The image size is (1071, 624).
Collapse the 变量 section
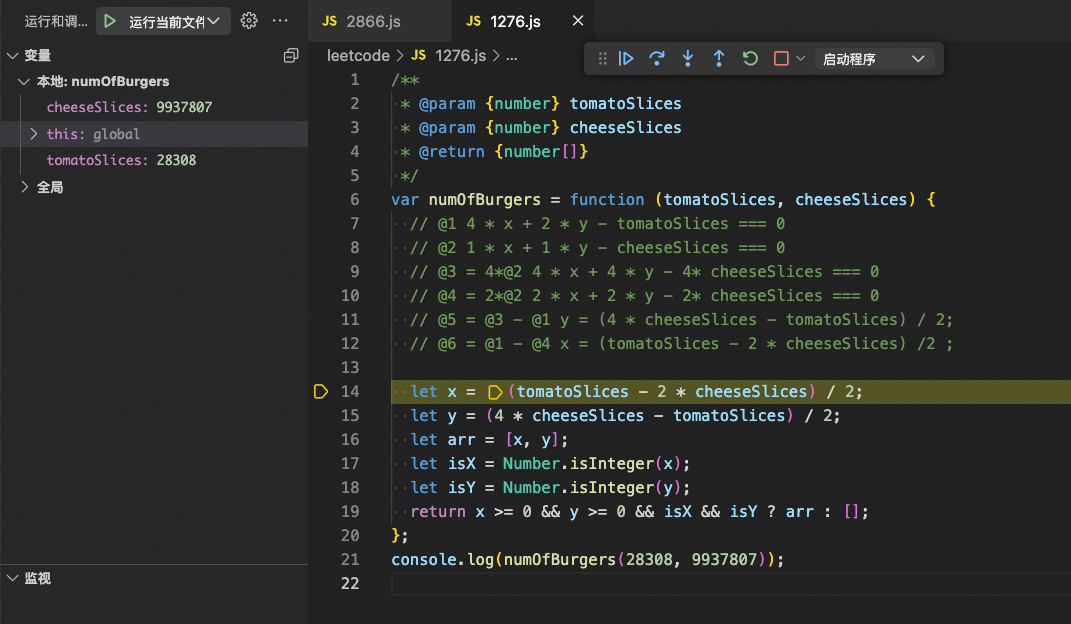coord(12,55)
